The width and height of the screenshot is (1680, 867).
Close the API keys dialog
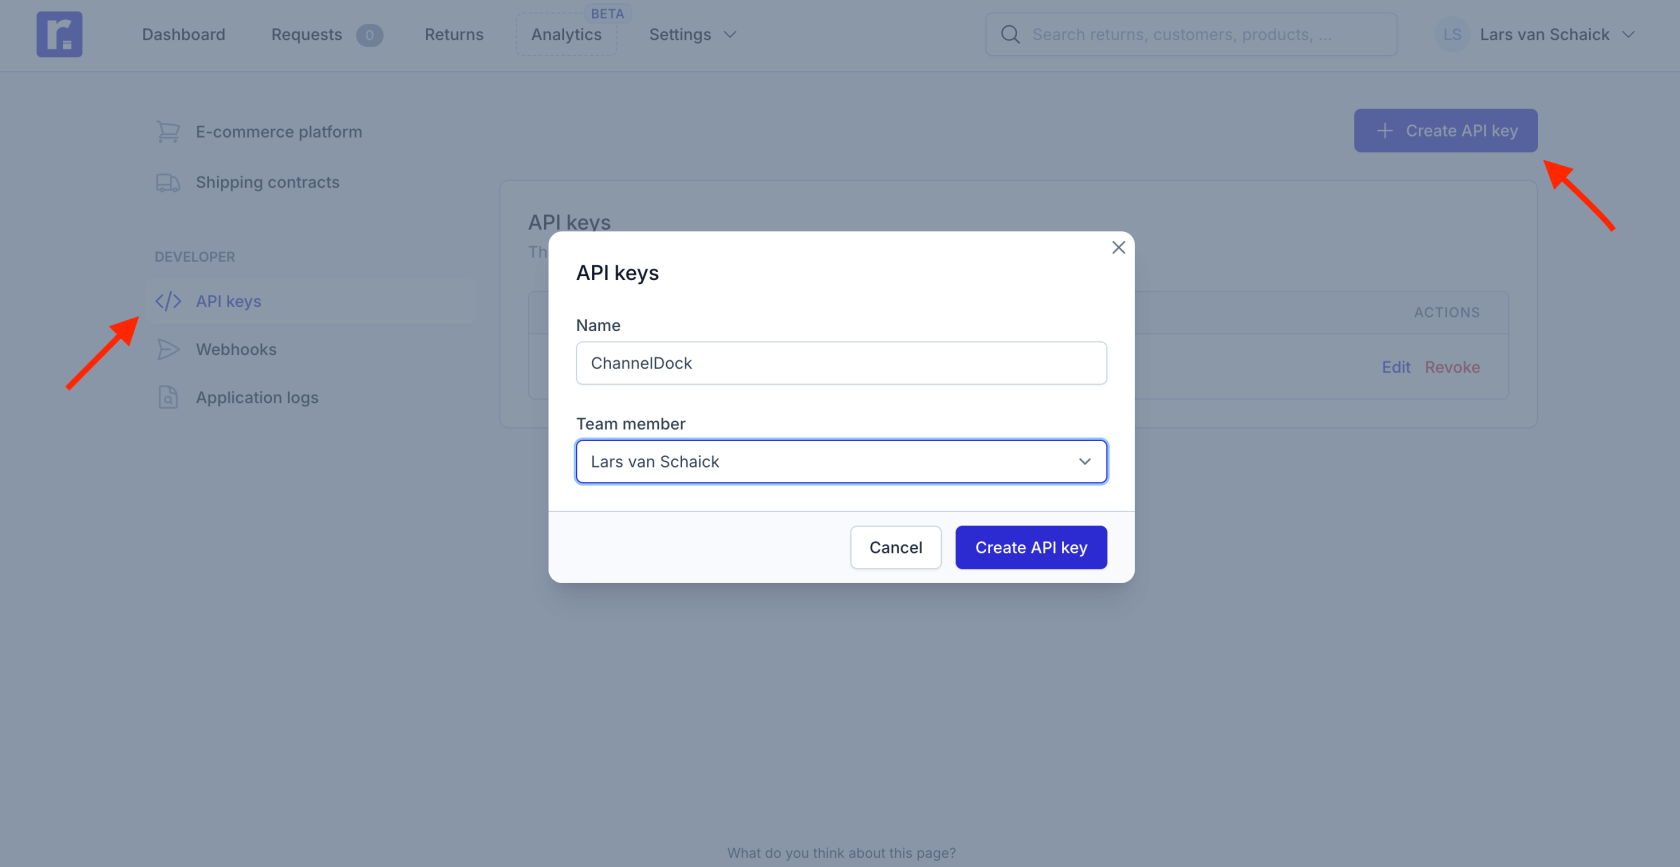[1118, 248]
